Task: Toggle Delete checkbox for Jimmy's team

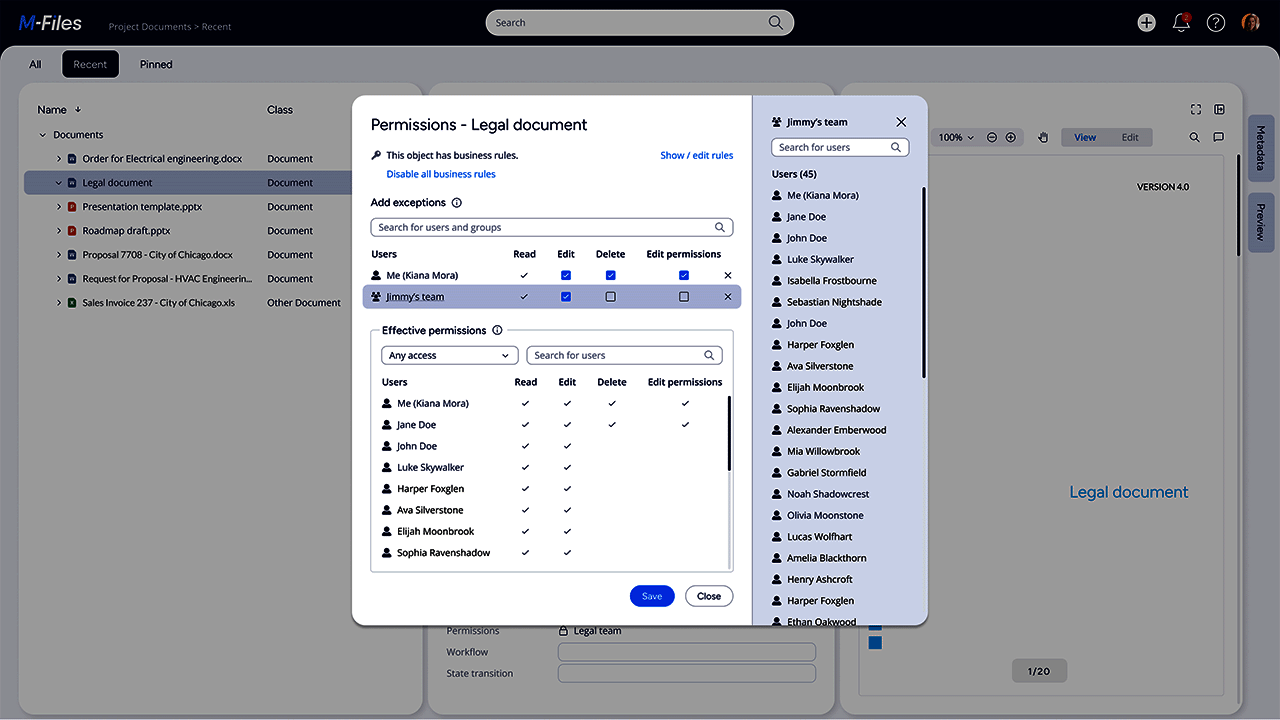Action: point(611,297)
